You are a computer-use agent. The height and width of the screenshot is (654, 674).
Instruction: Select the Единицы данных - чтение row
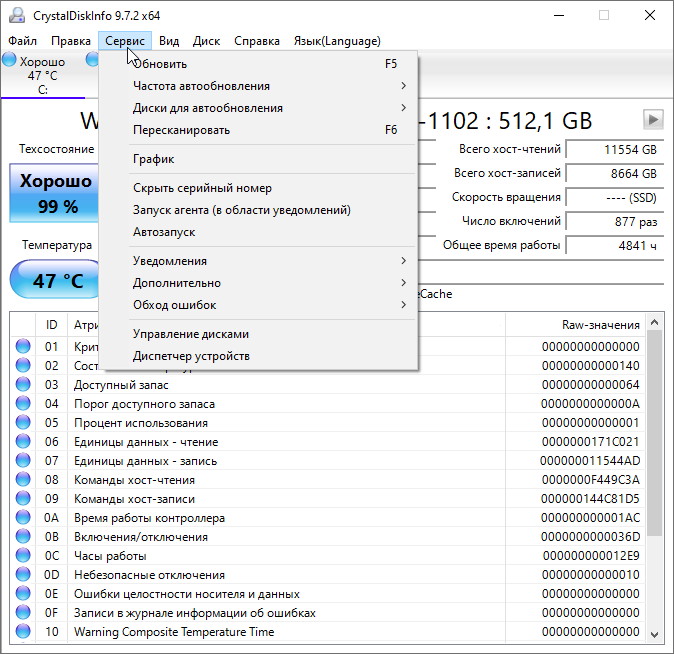pos(328,442)
